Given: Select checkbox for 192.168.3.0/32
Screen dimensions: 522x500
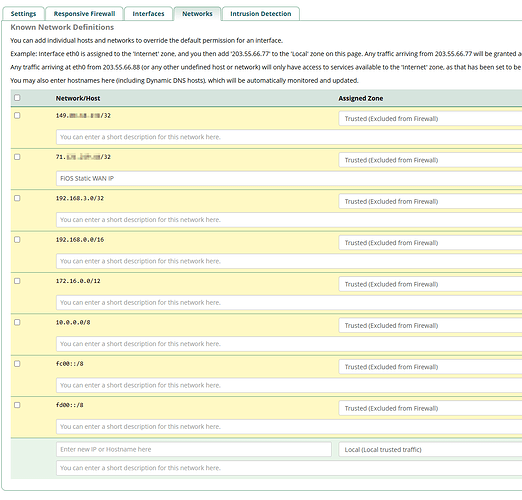Looking at the screenshot, I should pyautogui.click(x=17, y=198).
